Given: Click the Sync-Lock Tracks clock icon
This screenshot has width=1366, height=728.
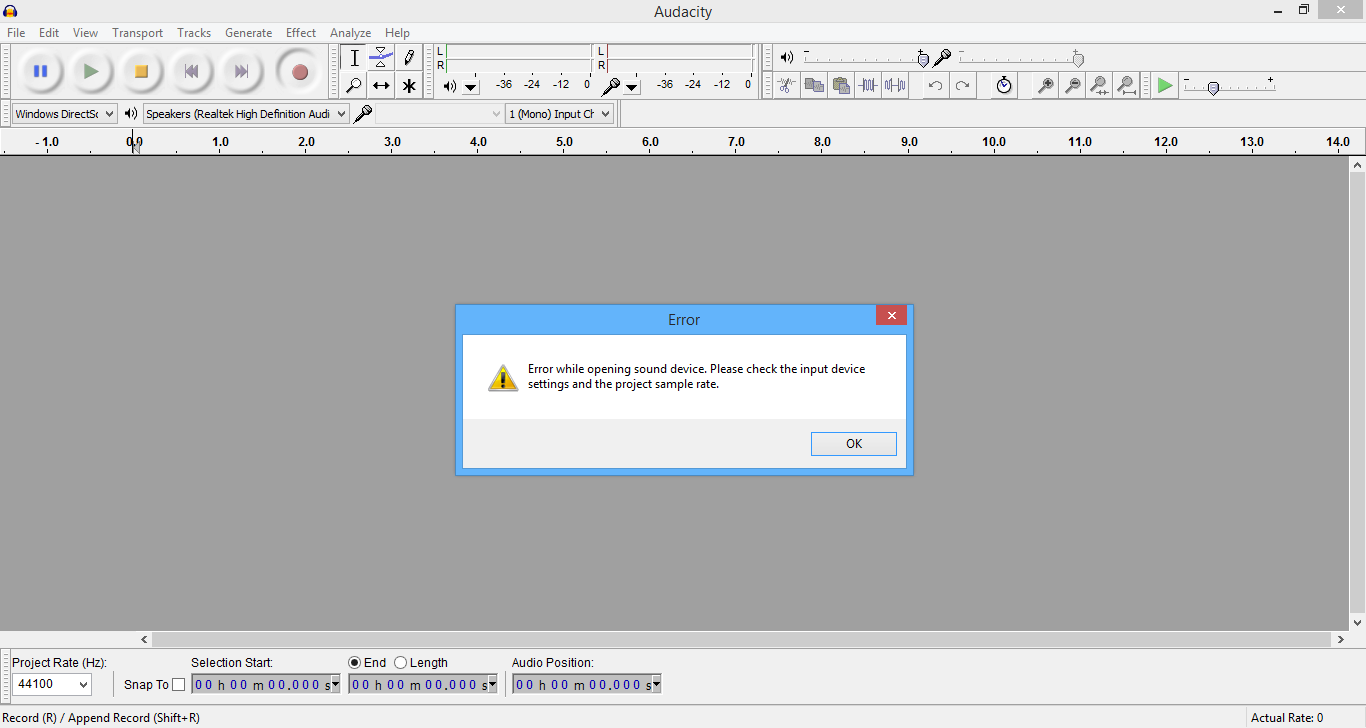Looking at the screenshot, I should [1004, 85].
